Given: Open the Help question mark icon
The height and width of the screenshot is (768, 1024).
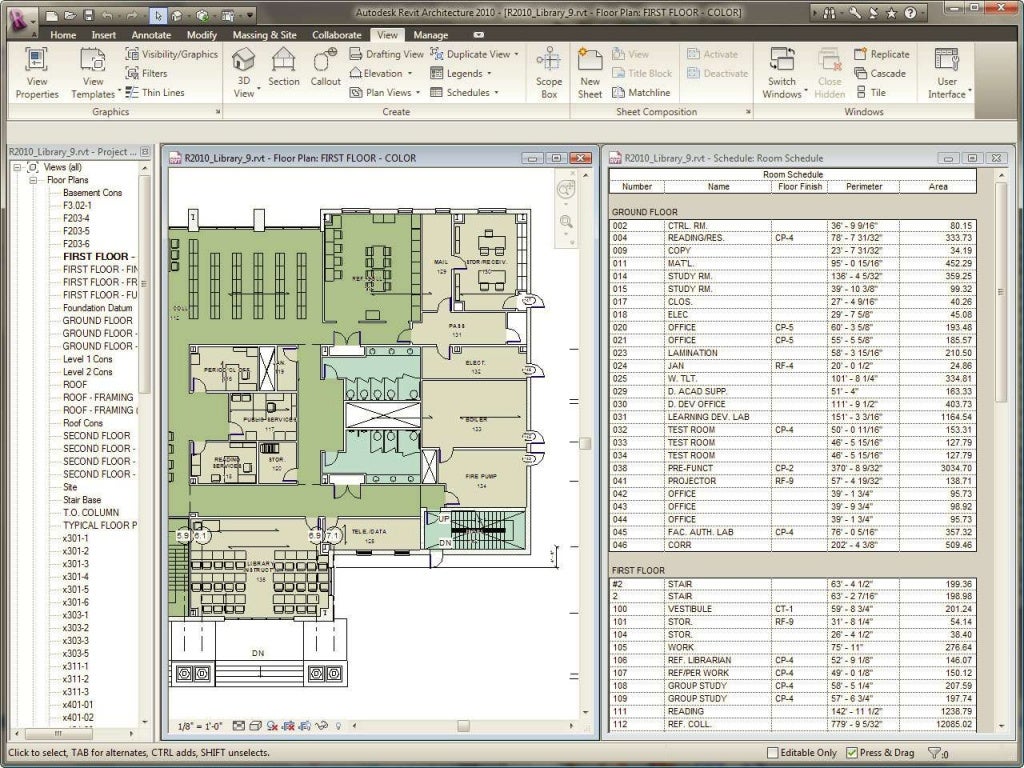Looking at the screenshot, I should click(x=910, y=12).
